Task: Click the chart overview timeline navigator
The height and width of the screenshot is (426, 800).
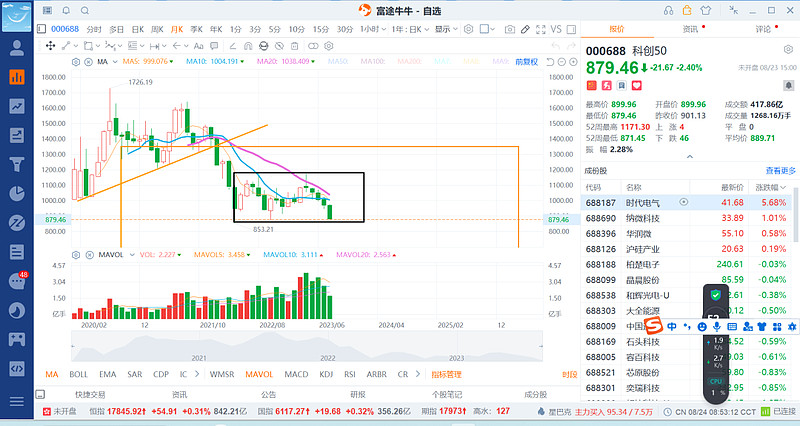Action: click(x=307, y=346)
